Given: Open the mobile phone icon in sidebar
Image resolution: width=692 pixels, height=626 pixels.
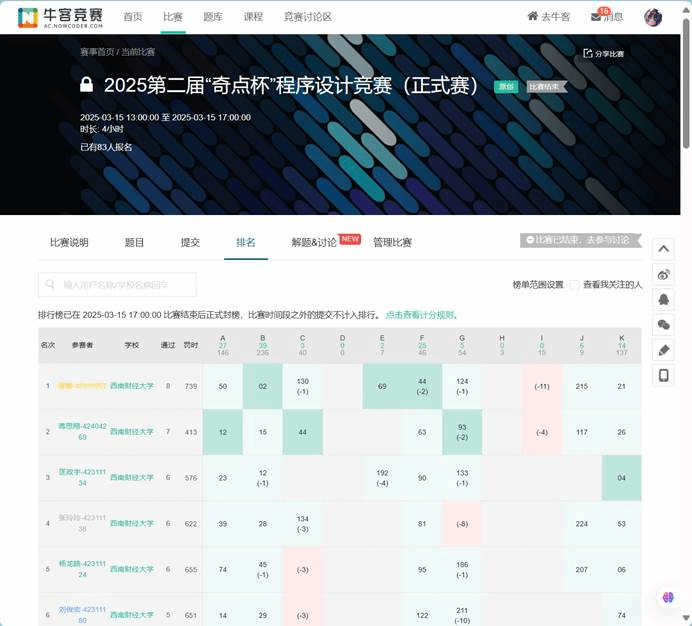Looking at the screenshot, I should click(664, 375).
